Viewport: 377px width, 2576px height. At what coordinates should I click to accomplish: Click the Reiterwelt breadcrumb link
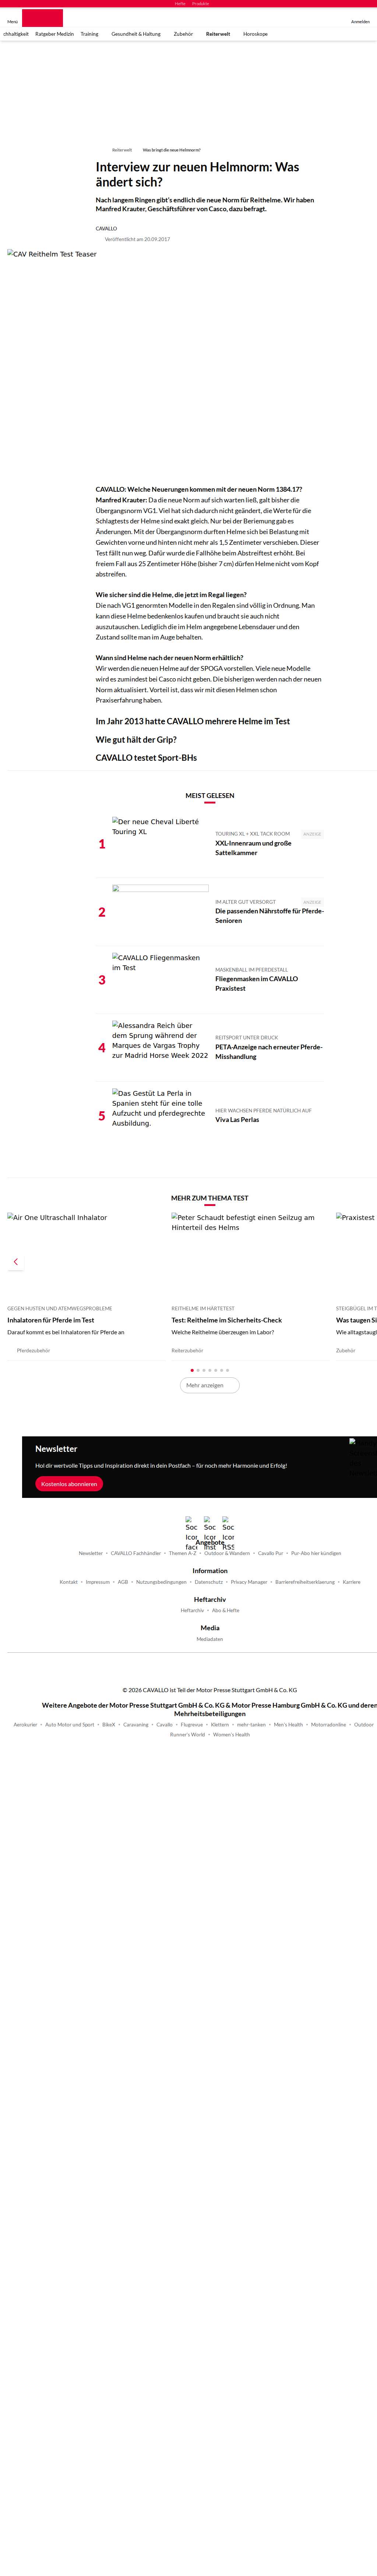[x=121, y=150]
